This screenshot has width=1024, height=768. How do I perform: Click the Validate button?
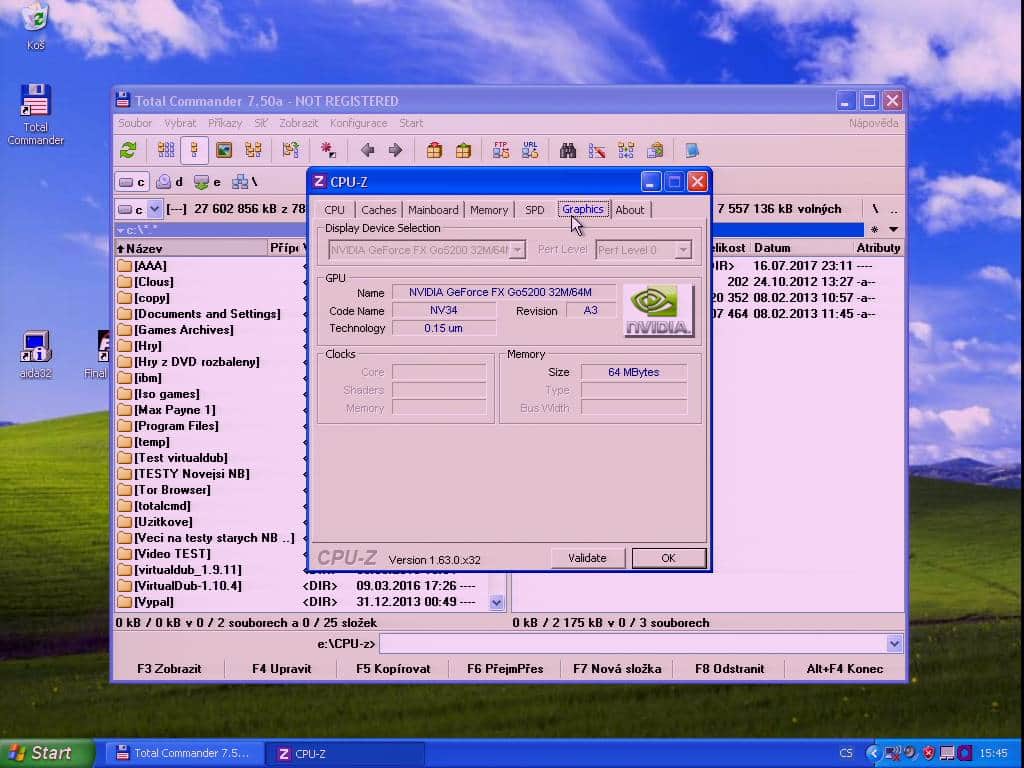point(587,558)
